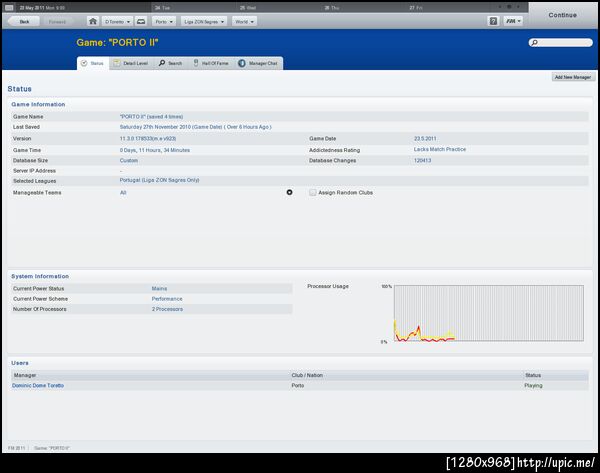Click the 'Performance' power scheme value

167,298
